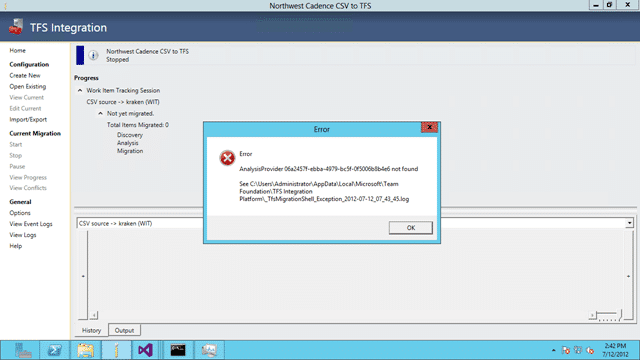Viewport: 640px width, 360px height.
Task: Select 'CSV source -> kraken (WIT)' progress row
Action: point(123,102)
